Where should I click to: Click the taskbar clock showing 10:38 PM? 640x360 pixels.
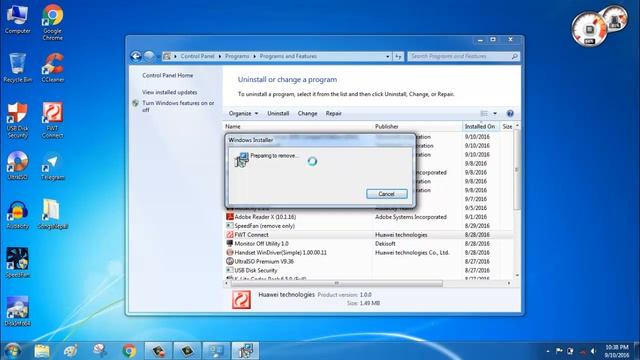(x=617, y=351)
